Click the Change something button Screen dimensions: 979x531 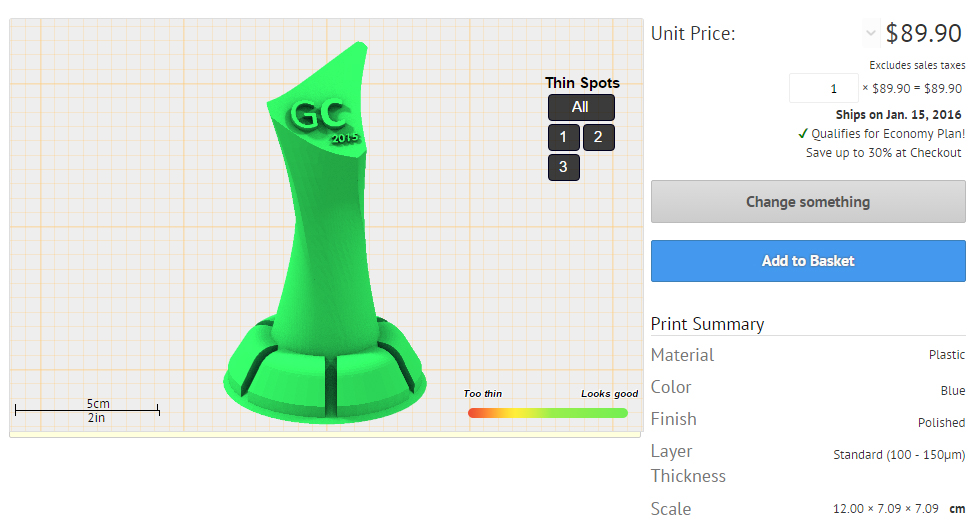(x=808, y=202)
